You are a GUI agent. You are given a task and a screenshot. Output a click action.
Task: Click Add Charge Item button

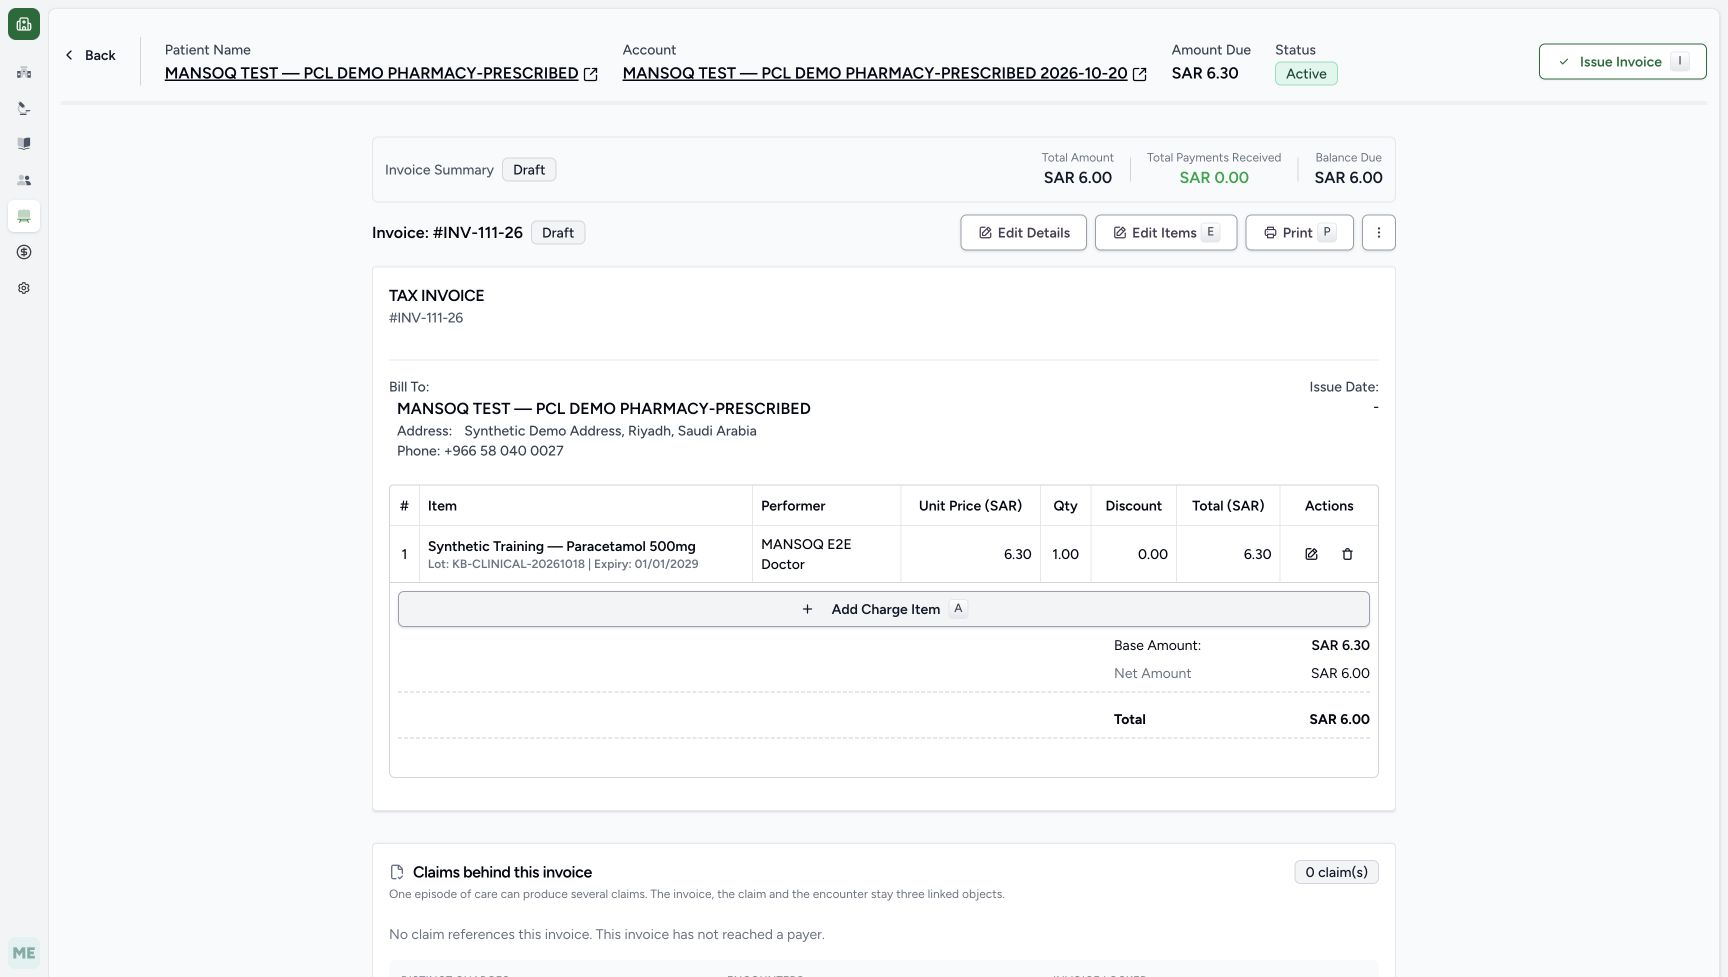click(x=884, y=609)
